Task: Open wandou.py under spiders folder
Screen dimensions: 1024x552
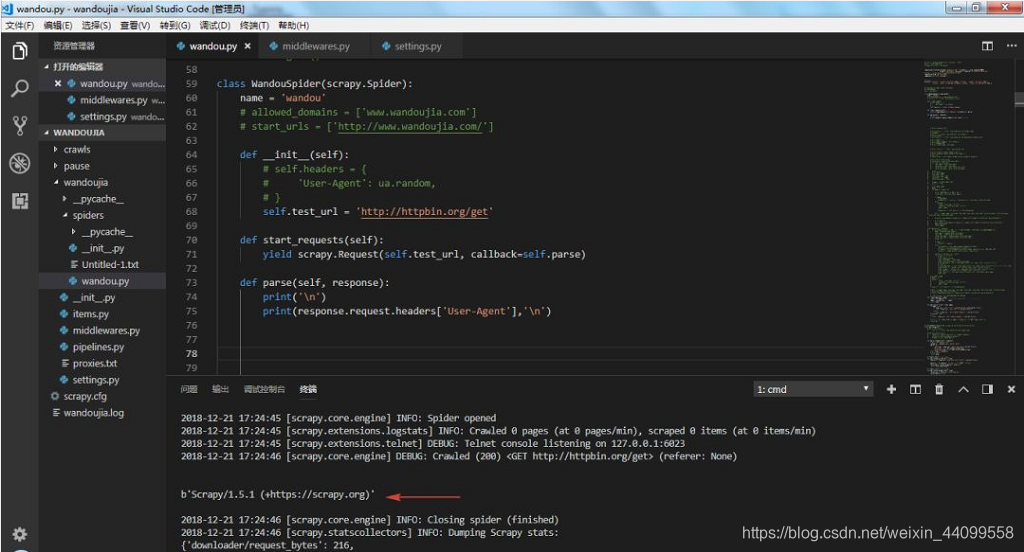Action: coord(102,281)
